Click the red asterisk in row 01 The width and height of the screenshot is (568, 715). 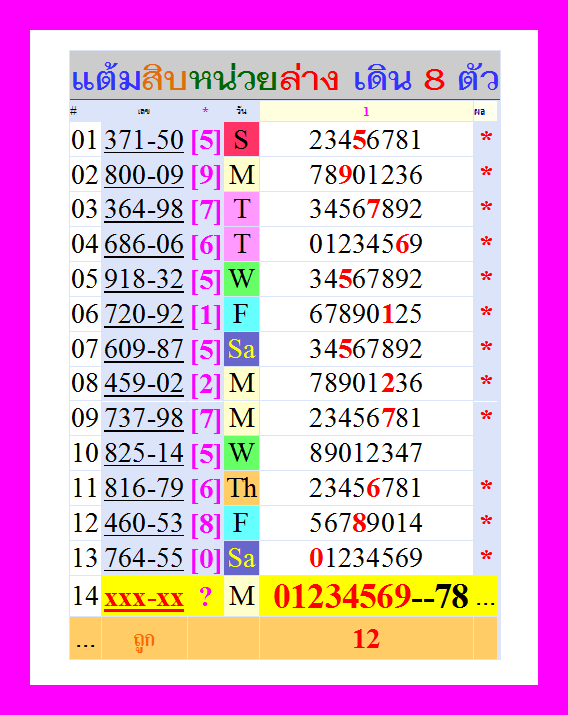pyautogui.click(x=486, y=138)
